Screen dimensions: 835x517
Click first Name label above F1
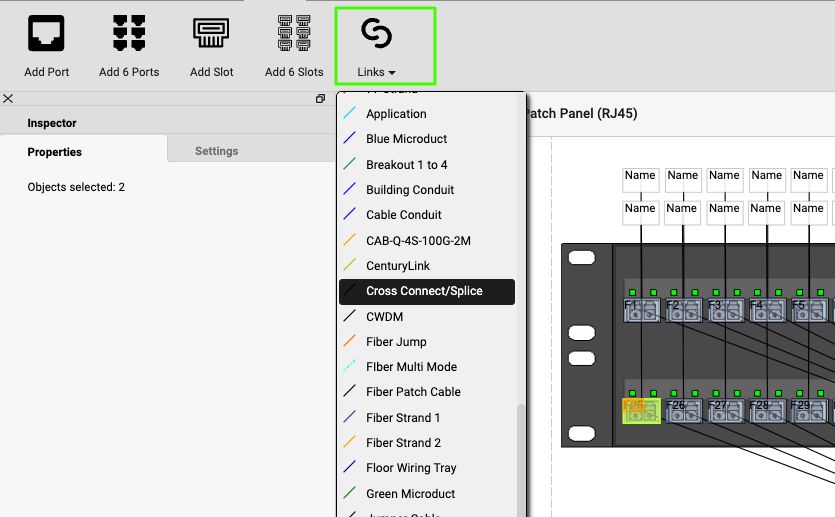[x=640, y=176]
